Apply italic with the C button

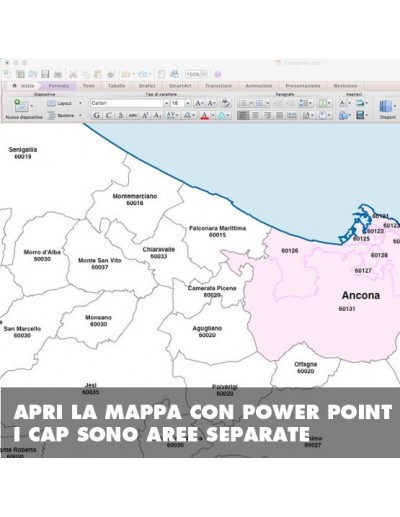click(x=108, y=115)
